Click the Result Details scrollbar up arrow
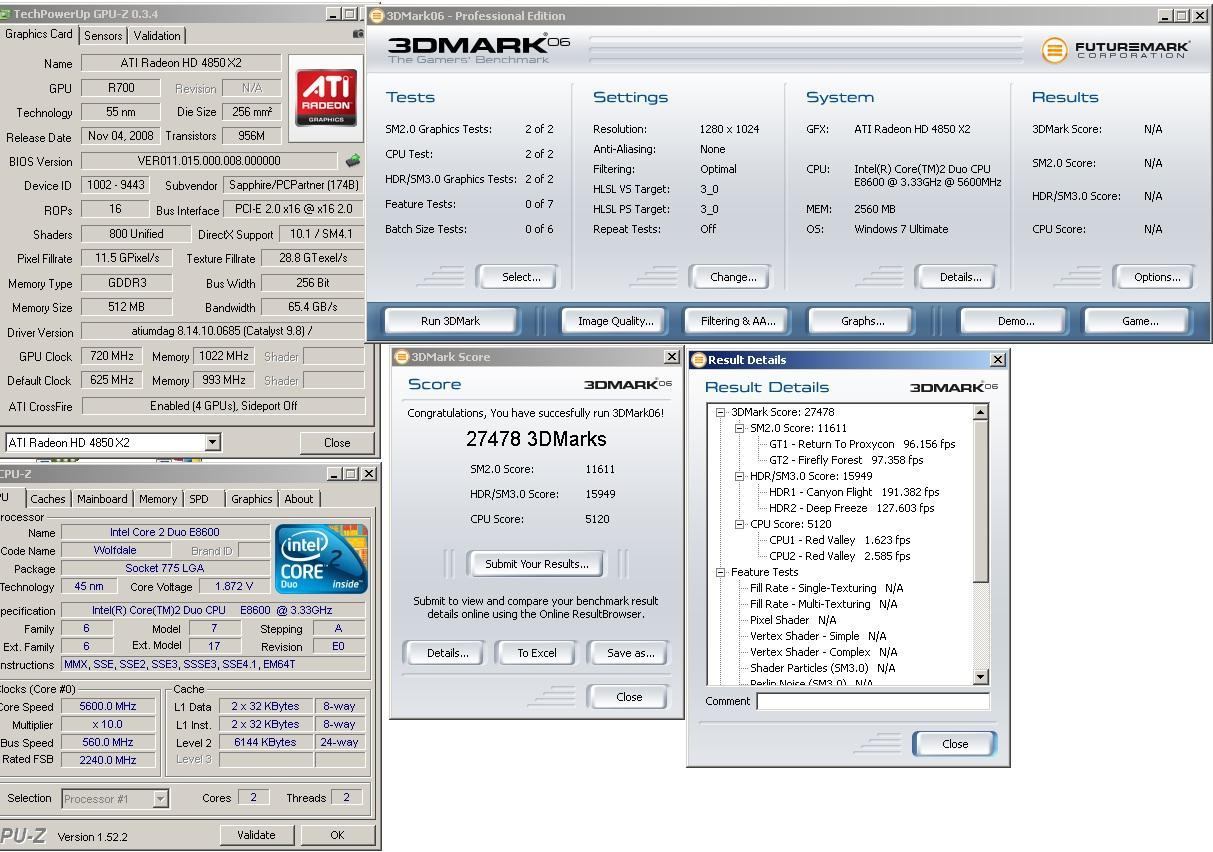This screenshot has width=1213, height=852. pos(980,412)
